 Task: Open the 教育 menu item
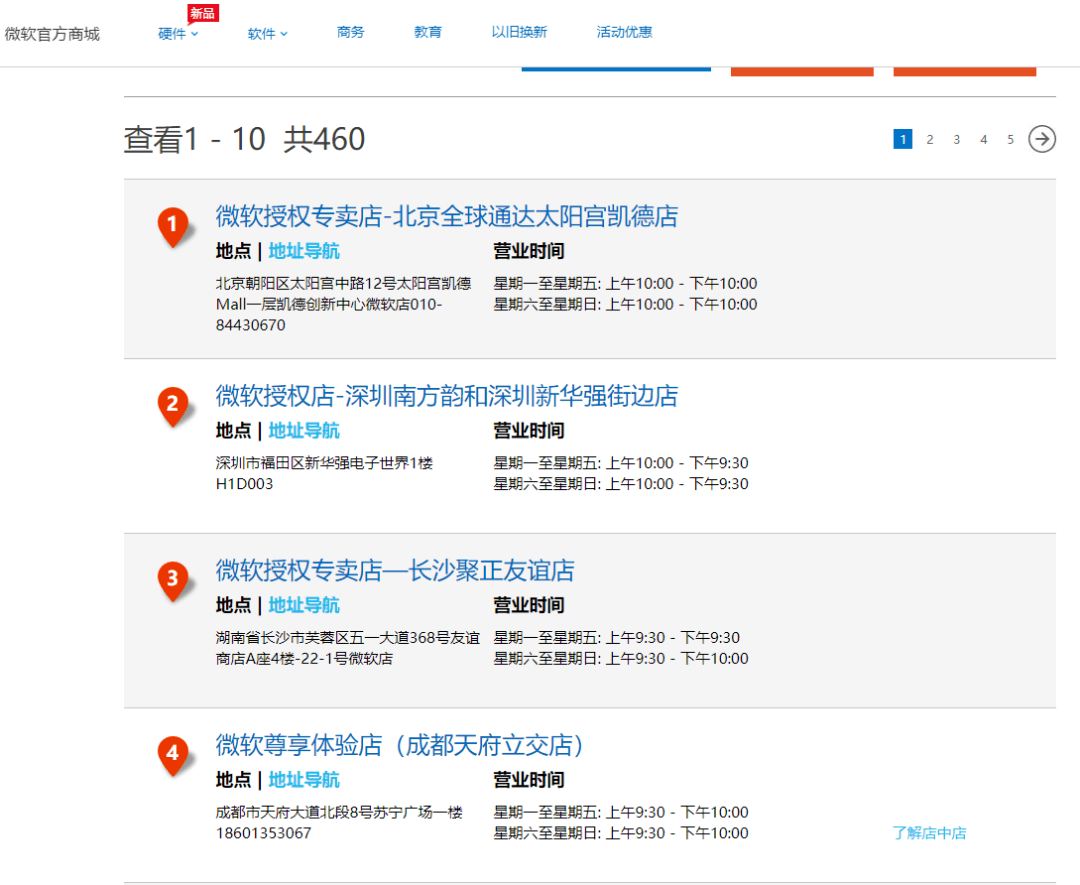tap(427, 31)
